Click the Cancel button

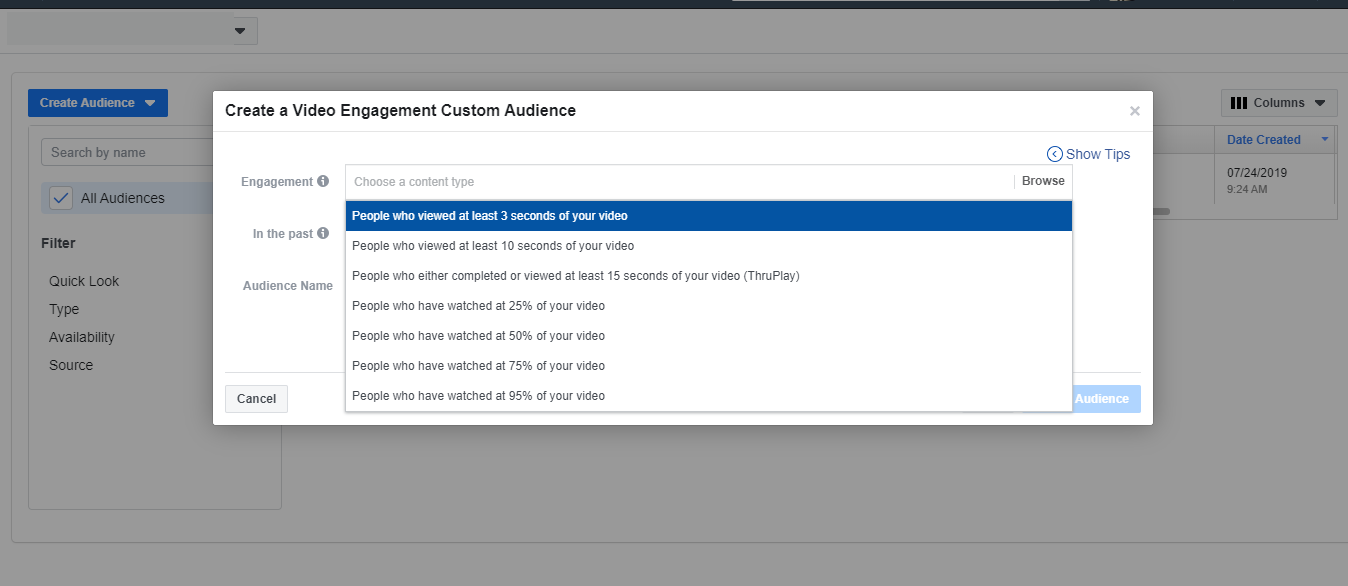(256, 399)
